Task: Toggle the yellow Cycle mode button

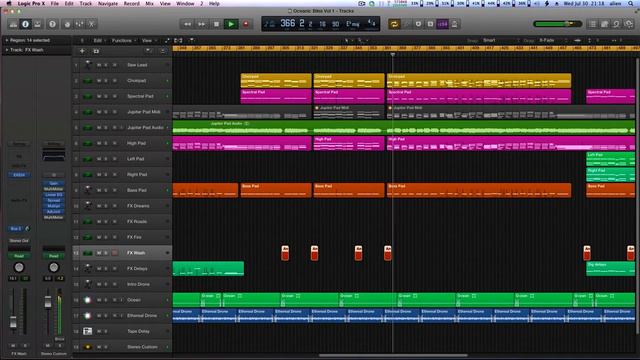Action: coord(394,24)
